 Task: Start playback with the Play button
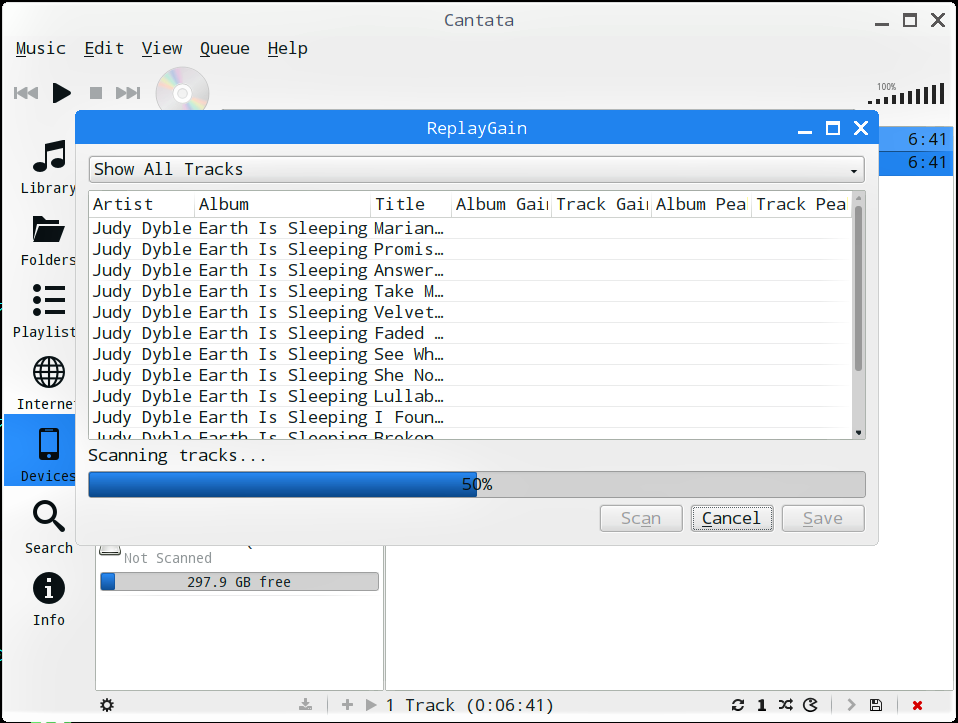(61, 93)
